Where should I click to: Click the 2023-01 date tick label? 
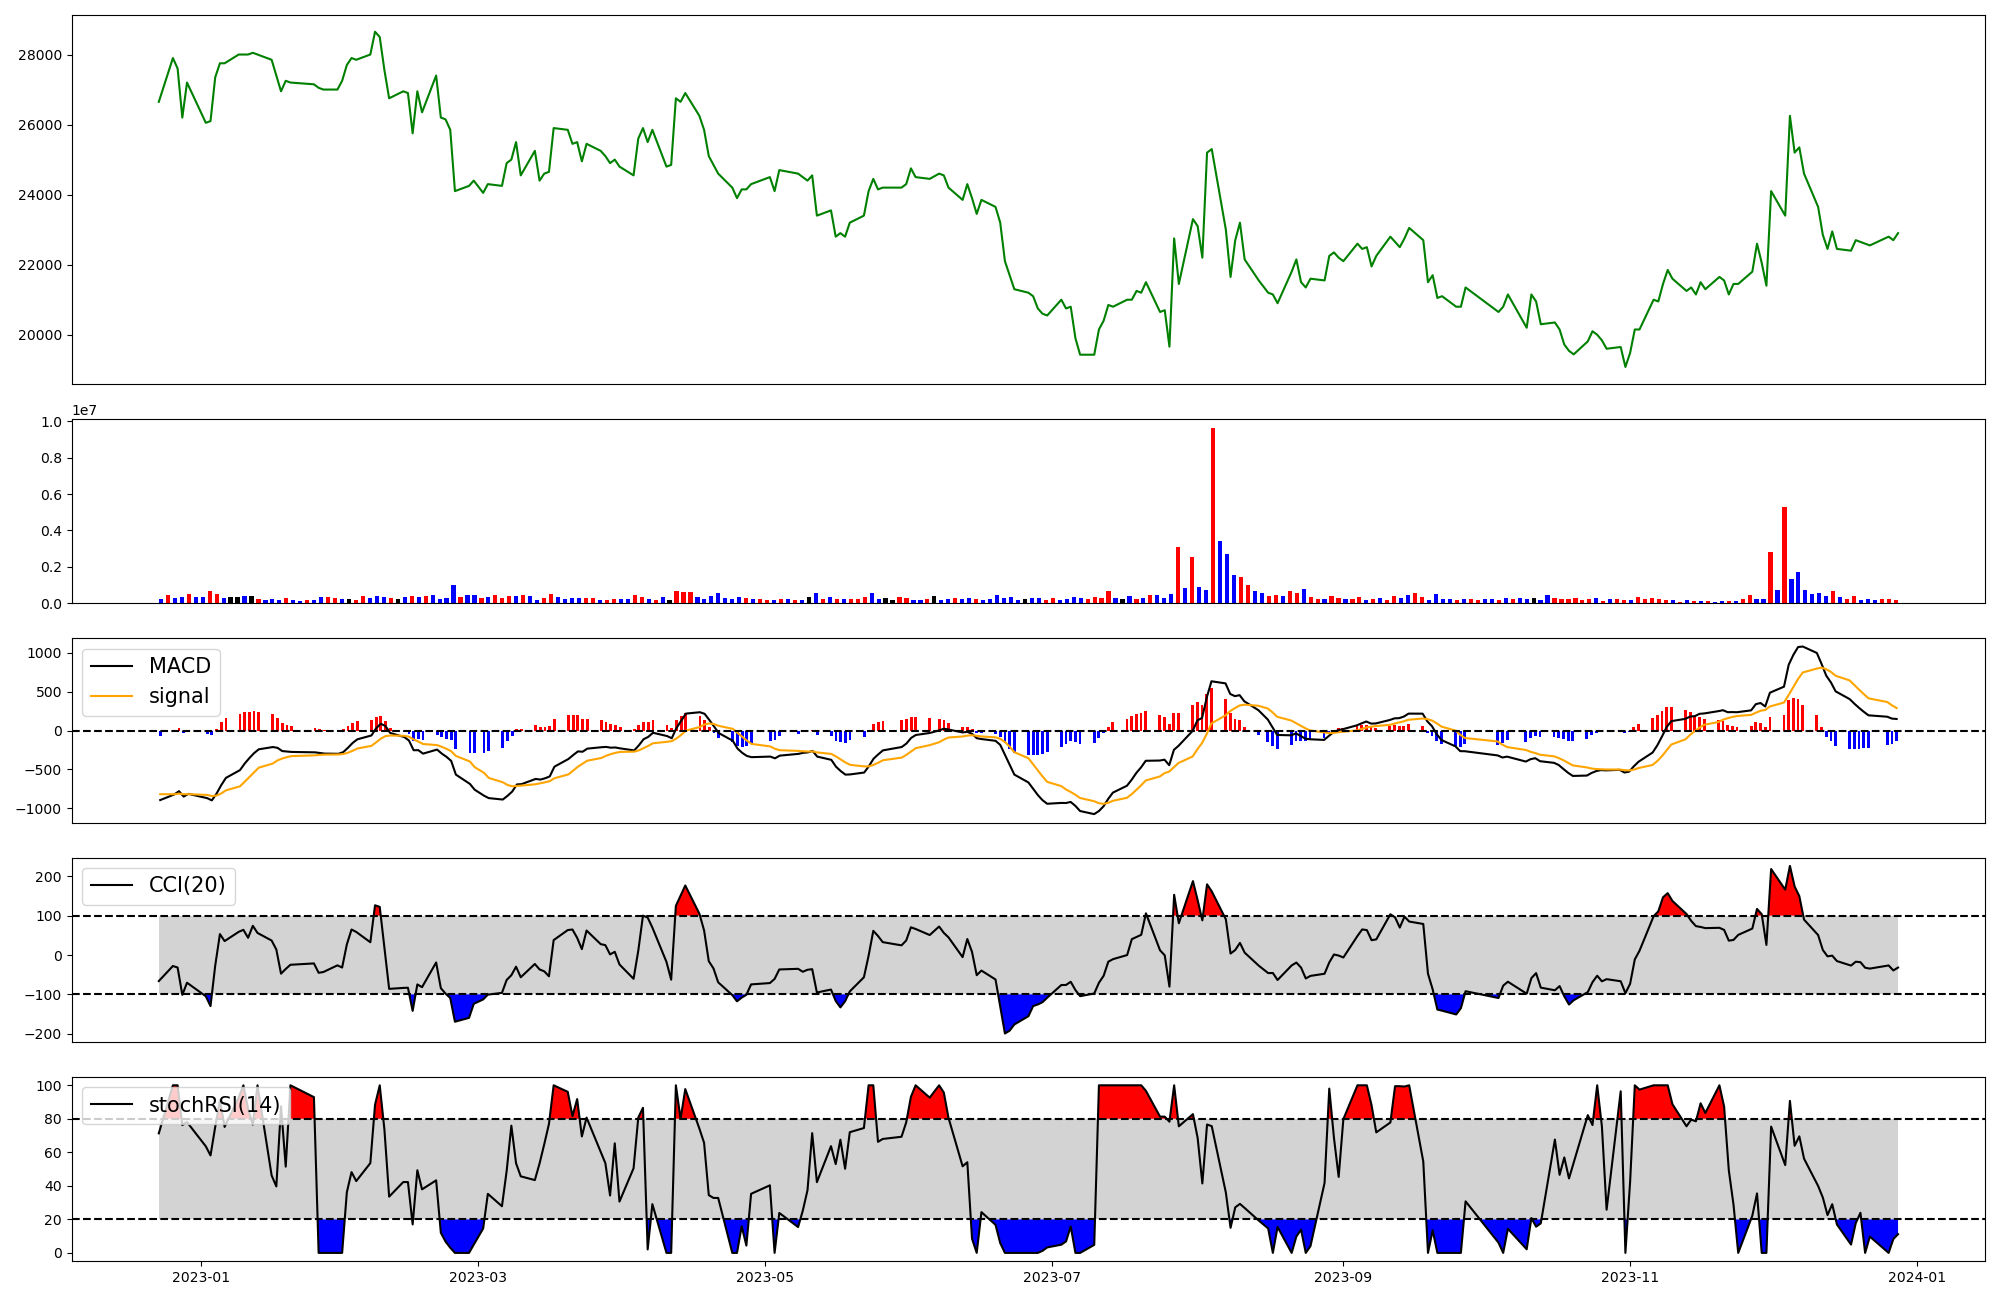click(x=201, y=1277)
